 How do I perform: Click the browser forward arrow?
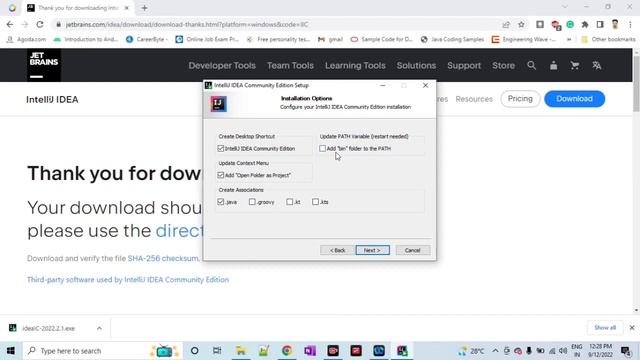tap(25, 24)
